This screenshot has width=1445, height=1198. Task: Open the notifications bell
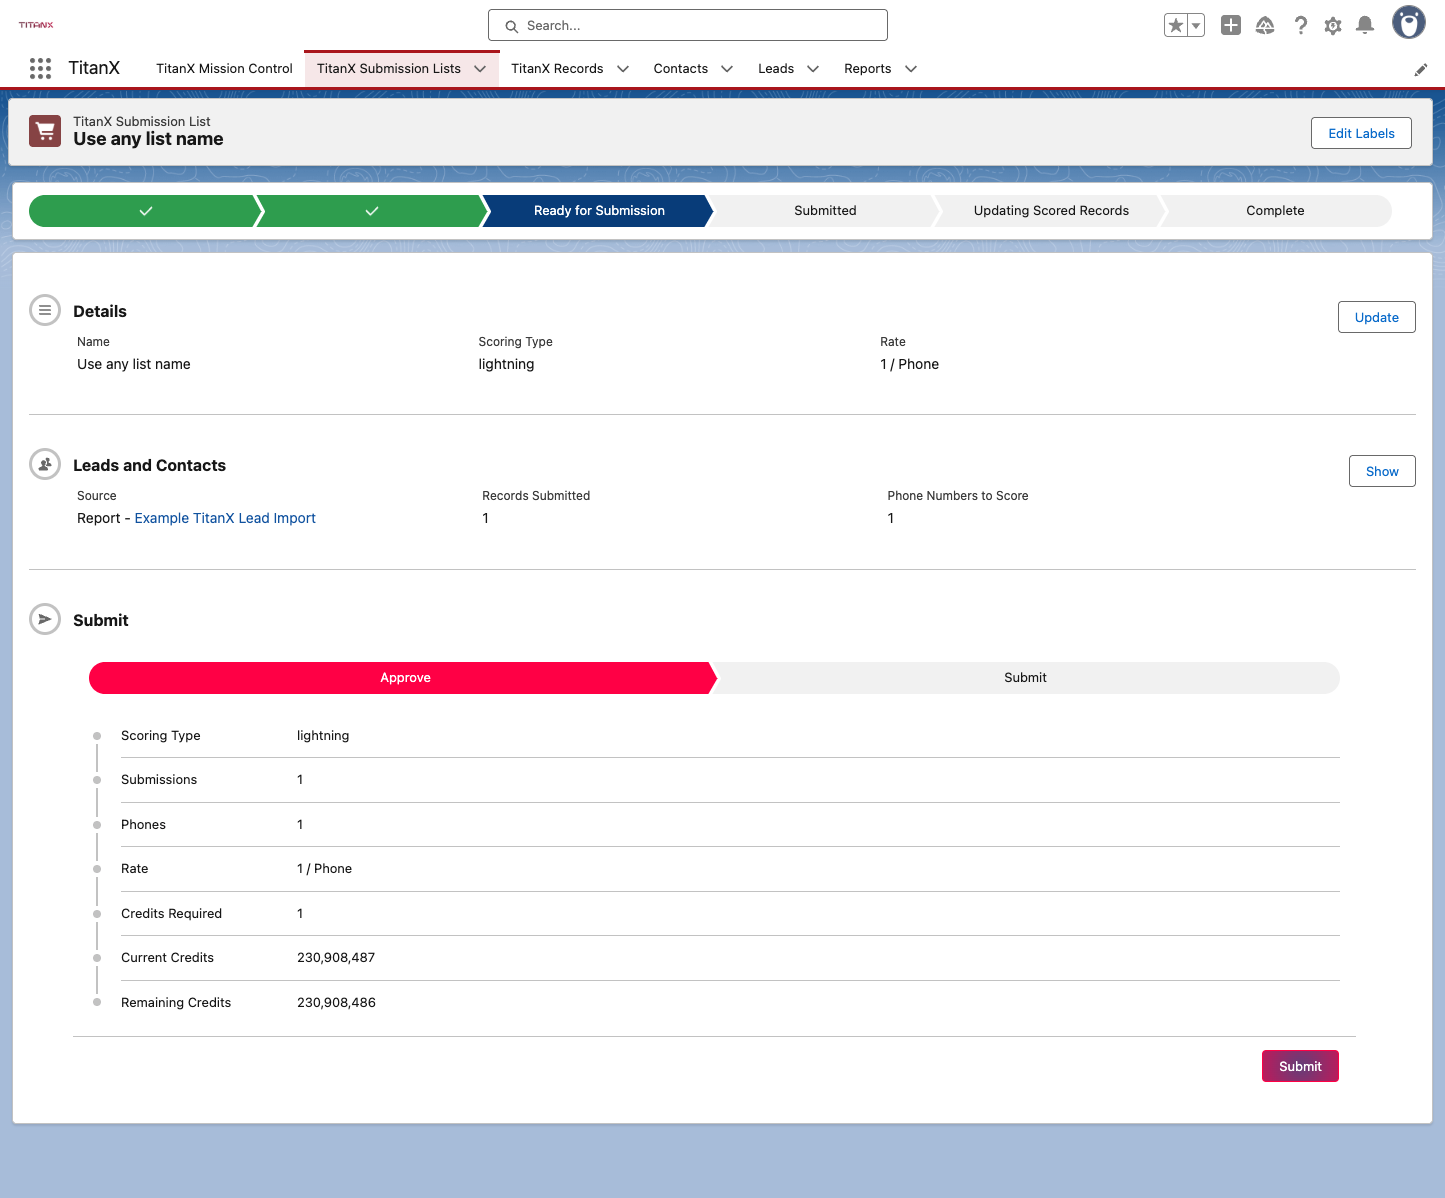[1365, 25]
